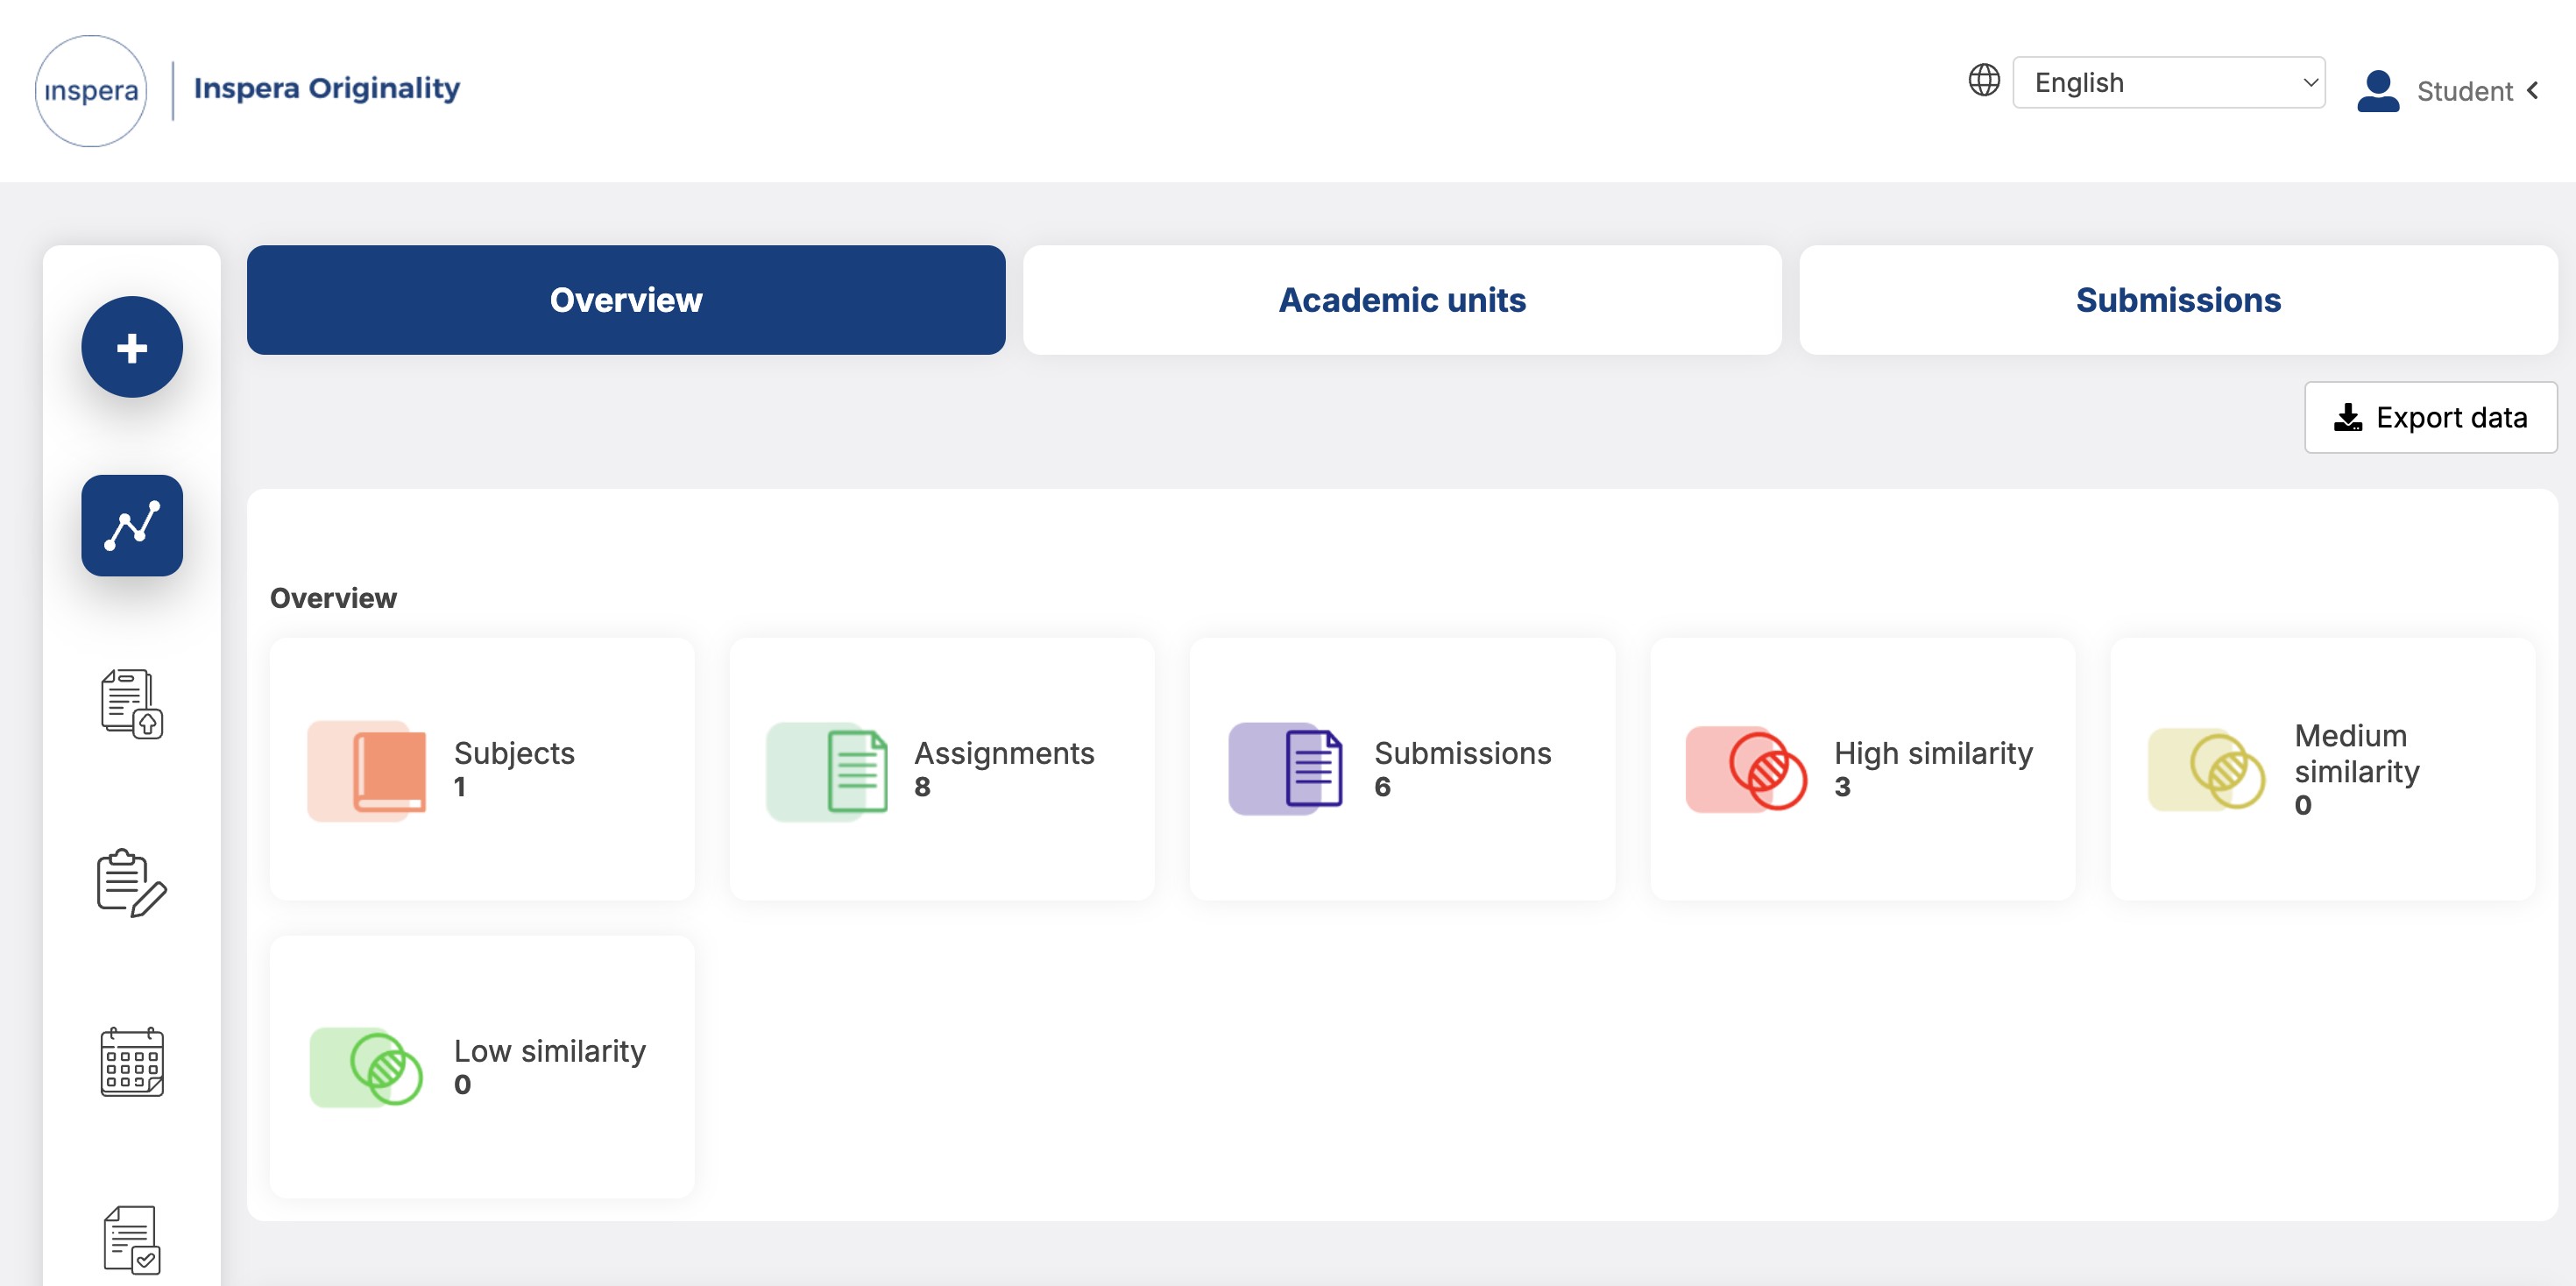Click the Inspera Originality title link
Image resolution: width=2576 pixels, height=1286 pixels.
click(x=327, y=88)
